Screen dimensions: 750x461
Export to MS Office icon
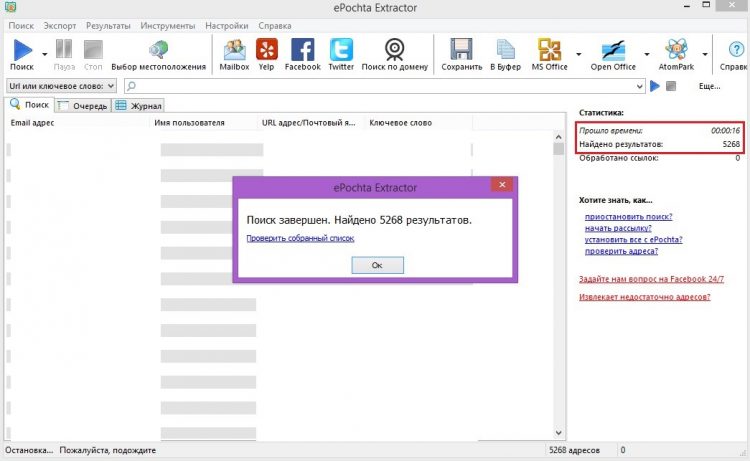(x=550, y=50)
